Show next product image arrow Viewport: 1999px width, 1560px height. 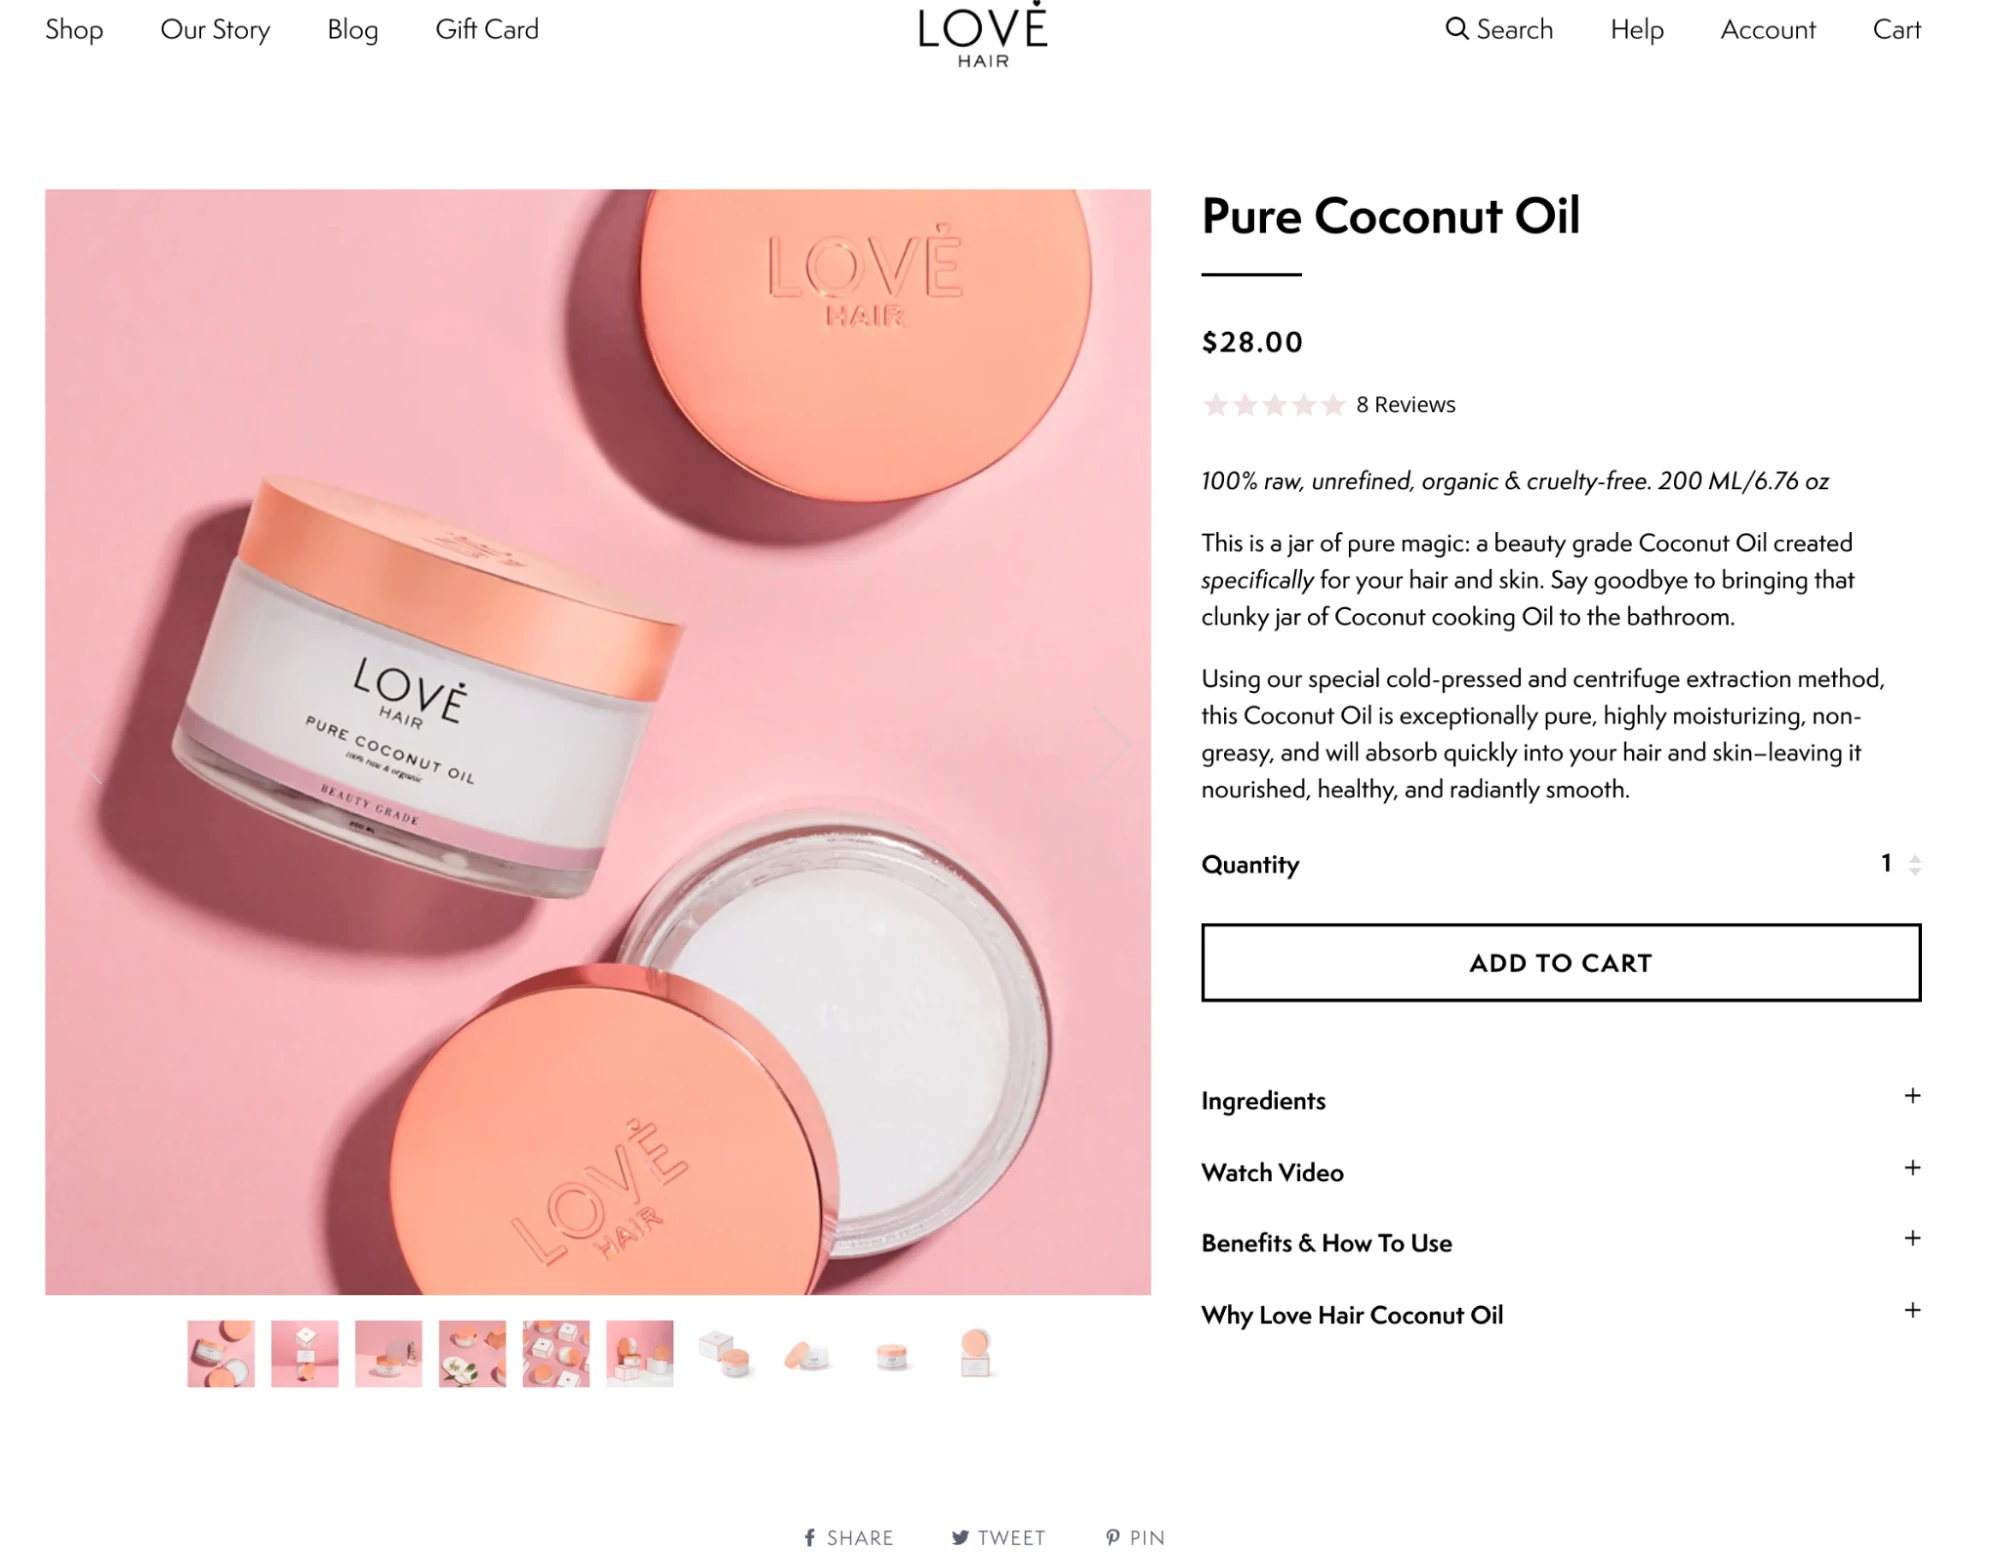(1110, 743)
